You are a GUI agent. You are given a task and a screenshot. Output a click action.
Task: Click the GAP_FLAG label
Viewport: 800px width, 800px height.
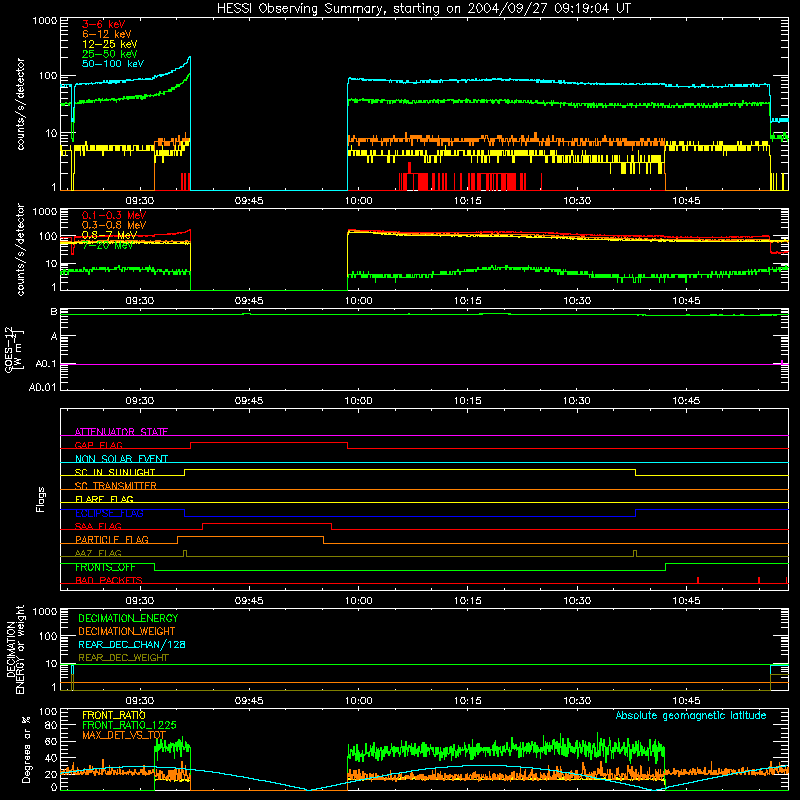98,445
